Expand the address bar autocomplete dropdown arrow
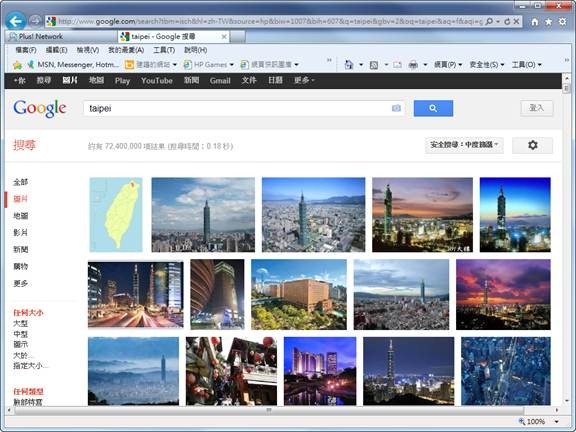The height and width of the screenshot is (432, 576). [x=498, y=22]
